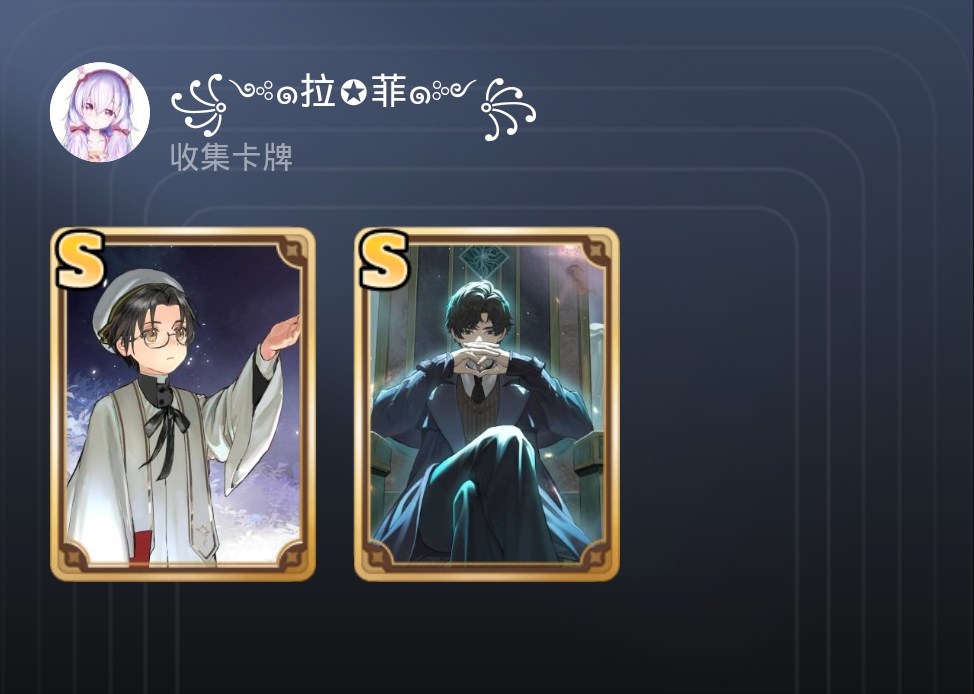The height and width of the screenshot is (694, 974).
Task: Click the 菲 character in the username
Action: 389,93
